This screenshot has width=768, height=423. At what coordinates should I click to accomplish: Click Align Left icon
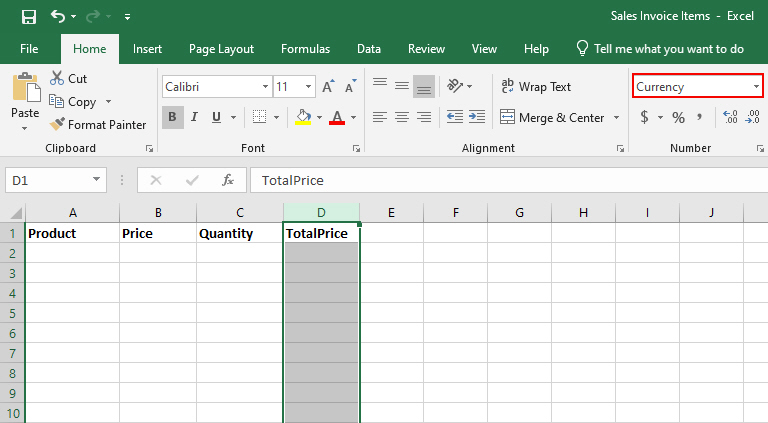coord(380,117)
